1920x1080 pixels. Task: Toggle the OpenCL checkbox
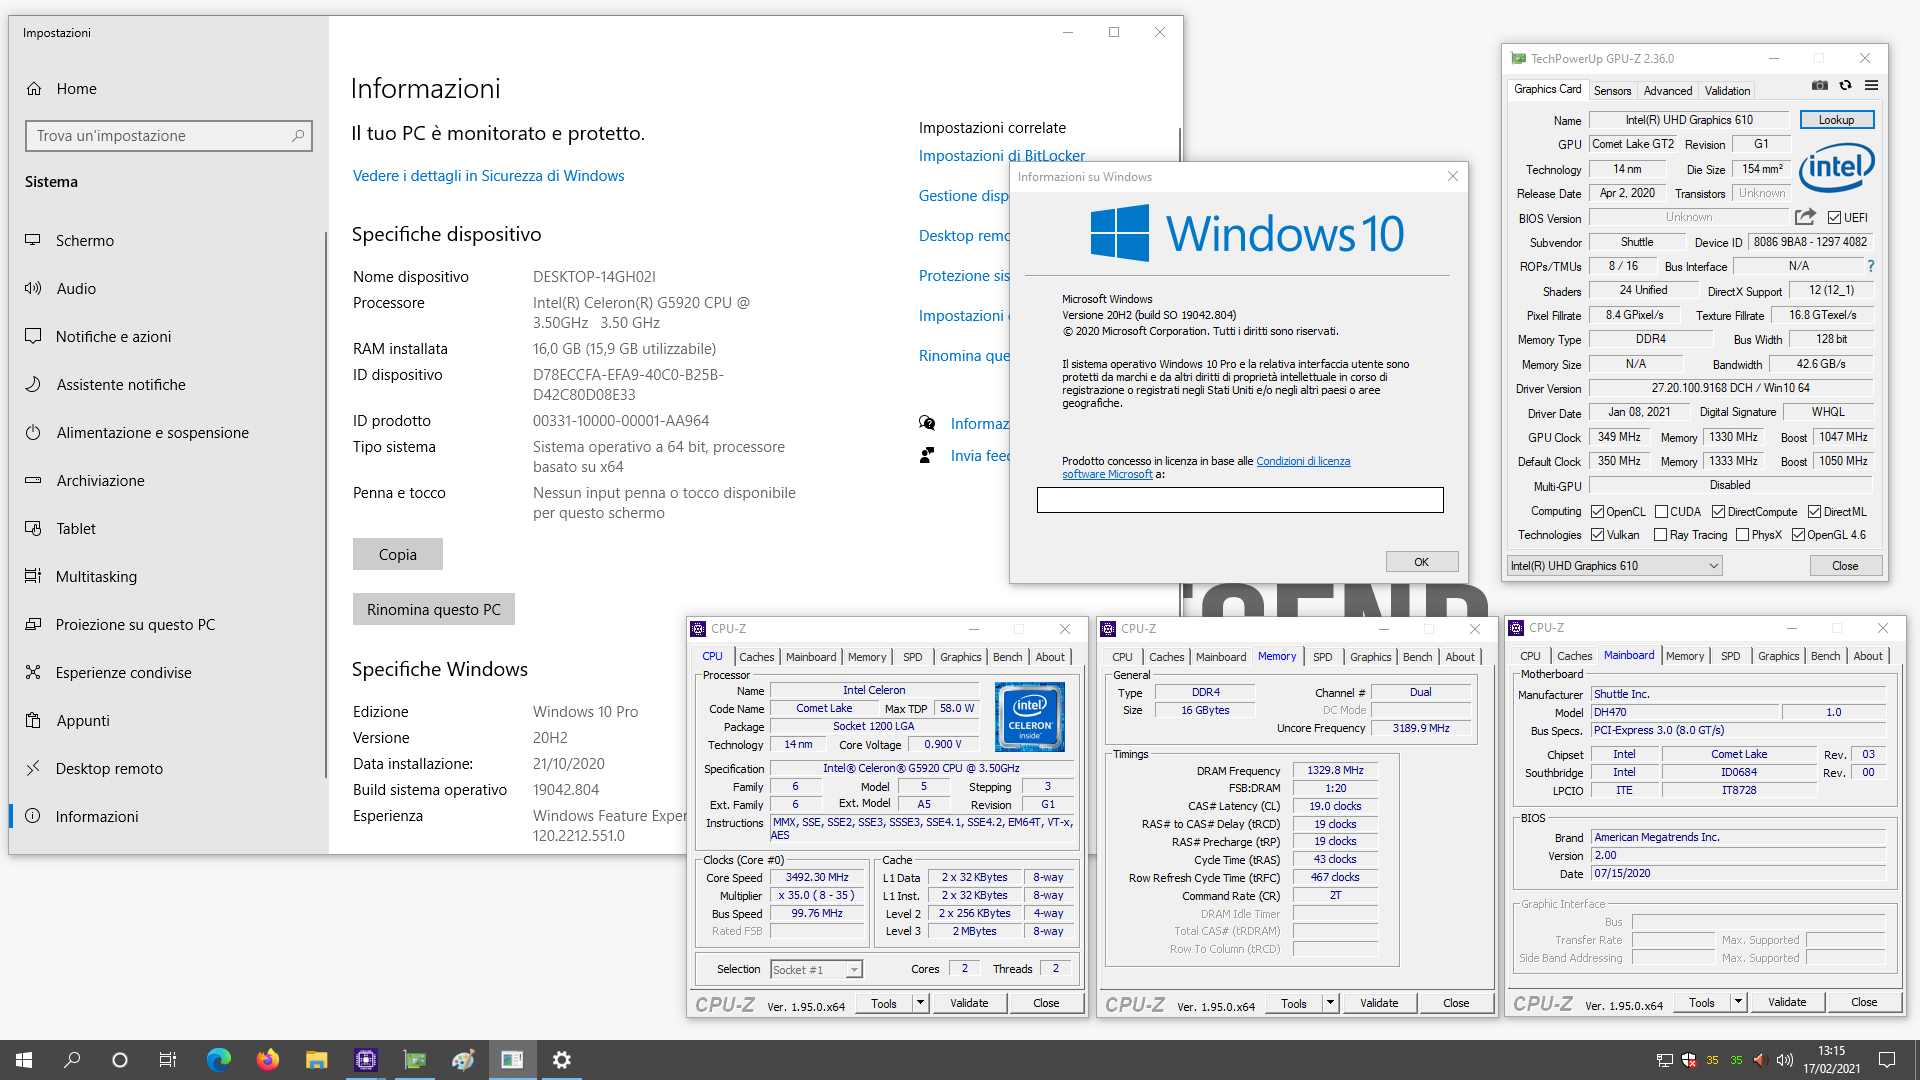pos(1597,512)
